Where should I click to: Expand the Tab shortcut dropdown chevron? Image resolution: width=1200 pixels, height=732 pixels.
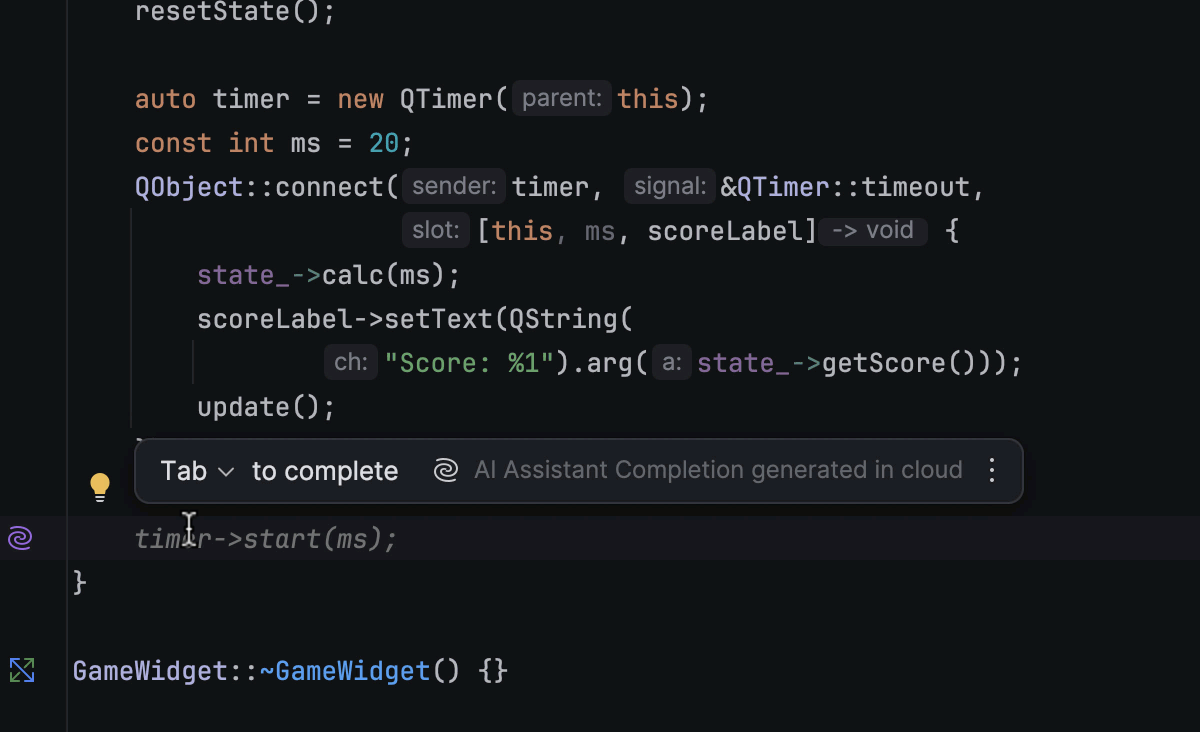[226, 472]
